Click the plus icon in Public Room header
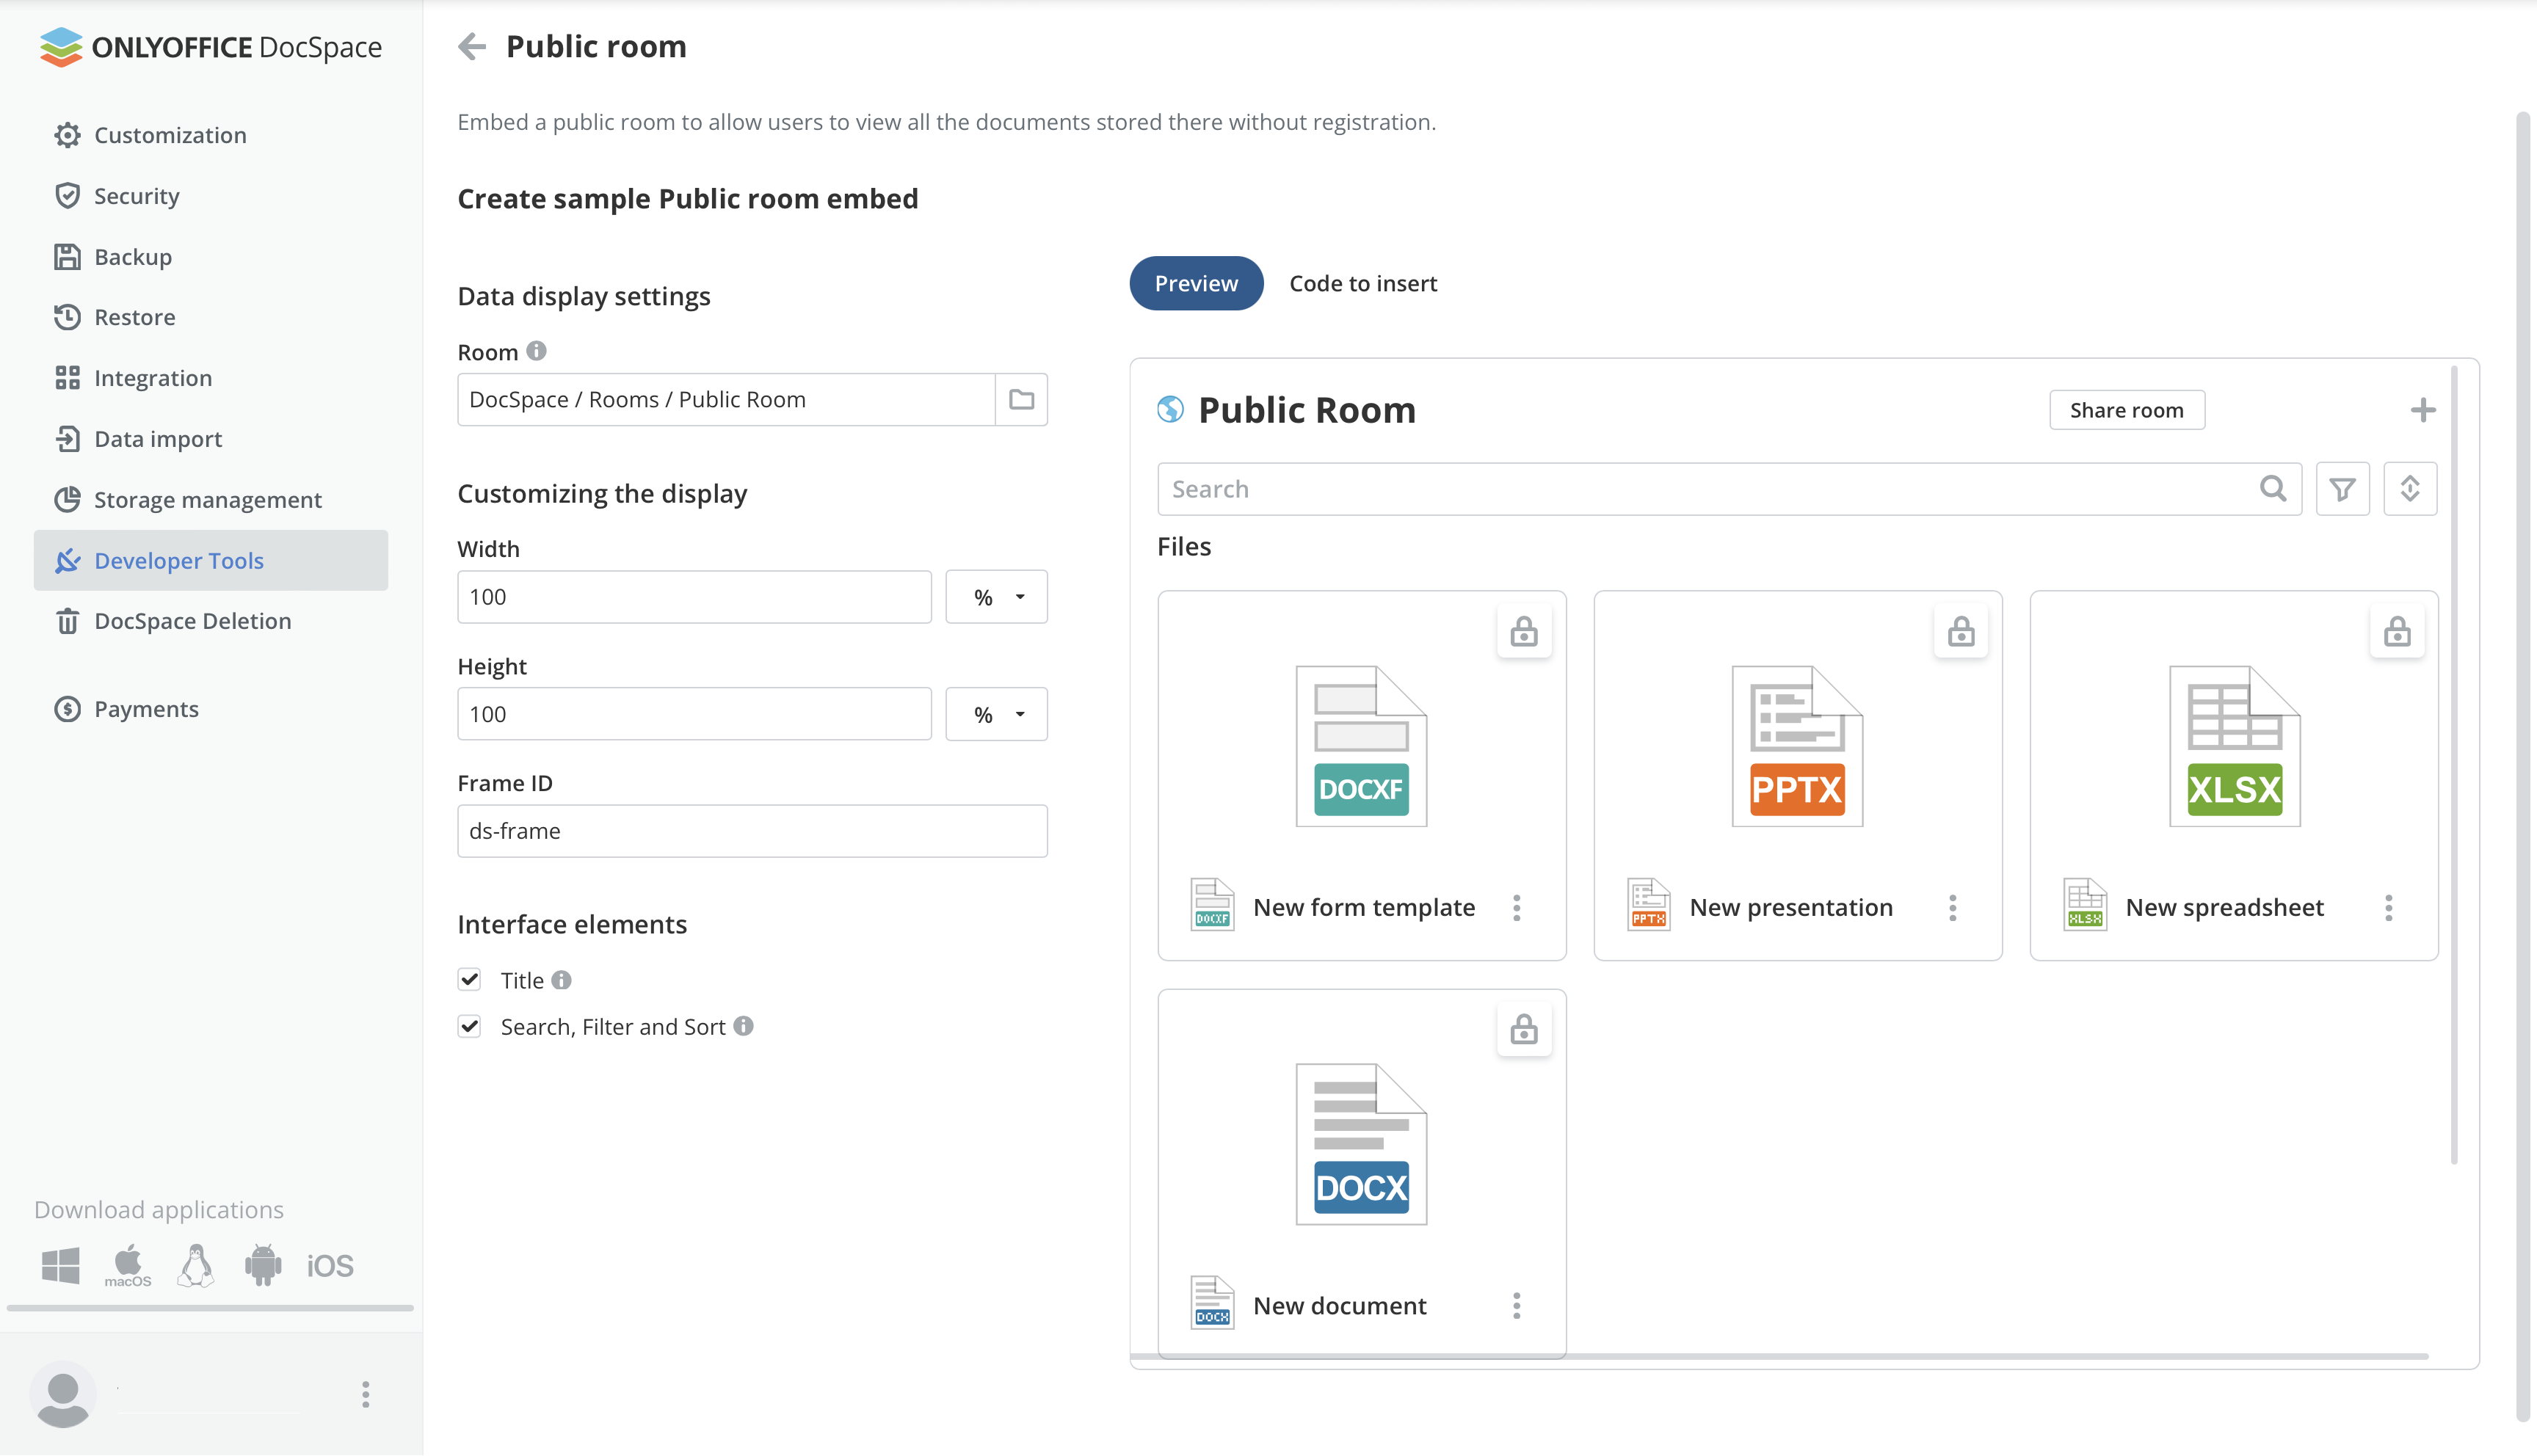 click(x=2422, y=410)
